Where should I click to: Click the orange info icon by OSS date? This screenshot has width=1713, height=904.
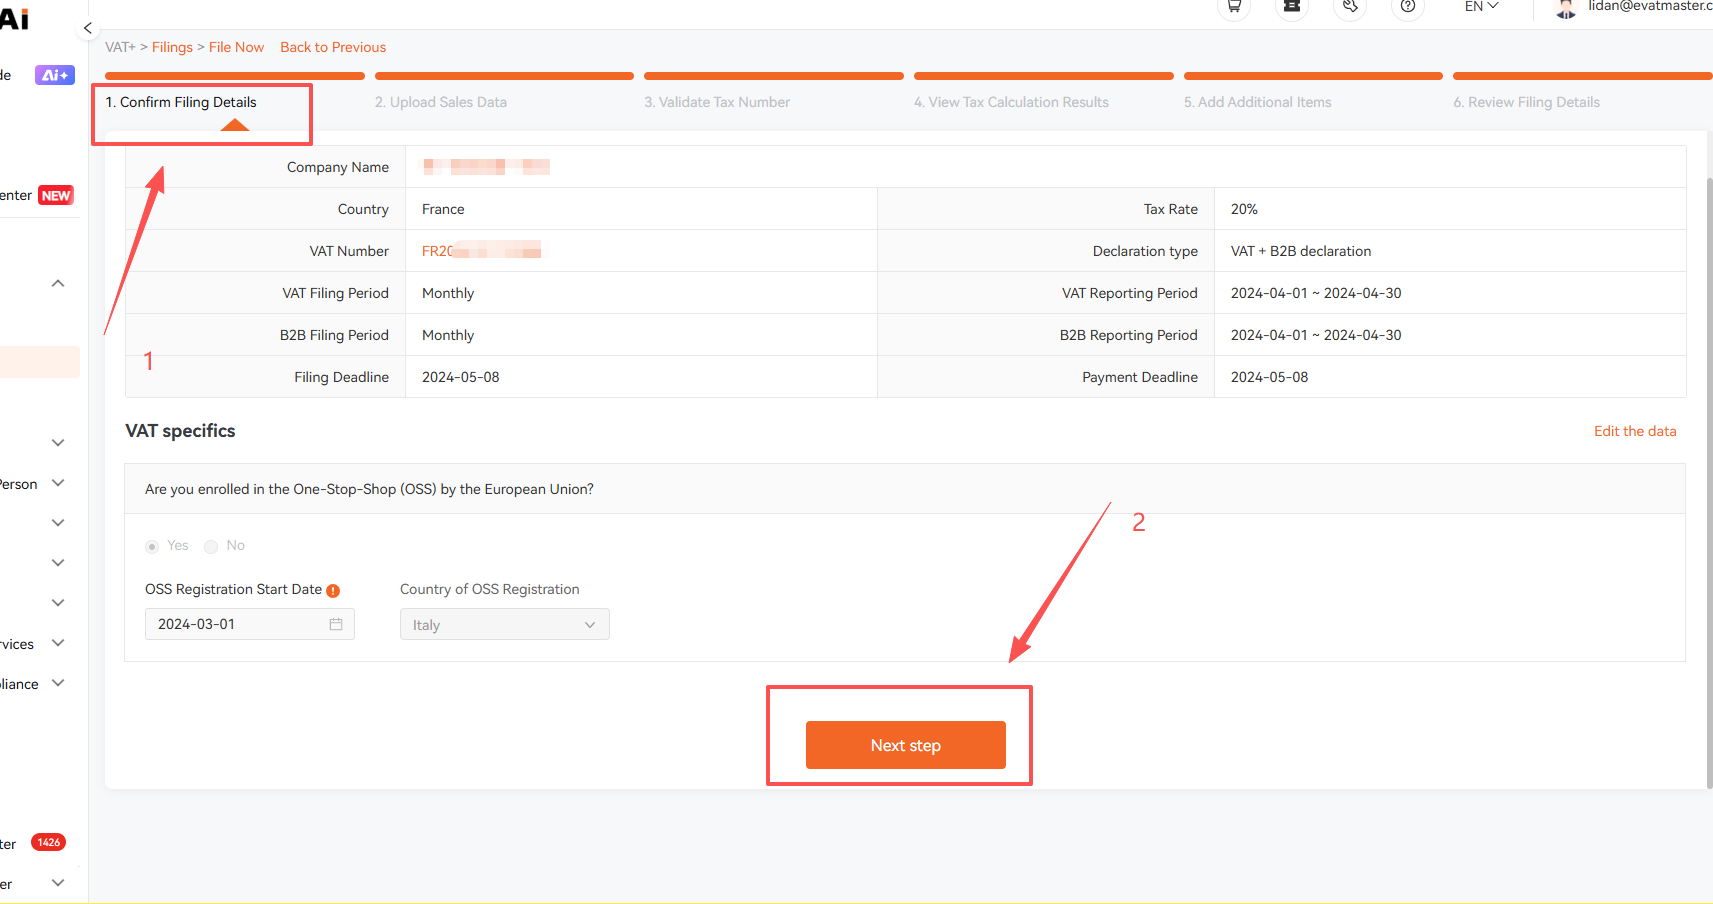pyautogui.click(x=333, y=591)
